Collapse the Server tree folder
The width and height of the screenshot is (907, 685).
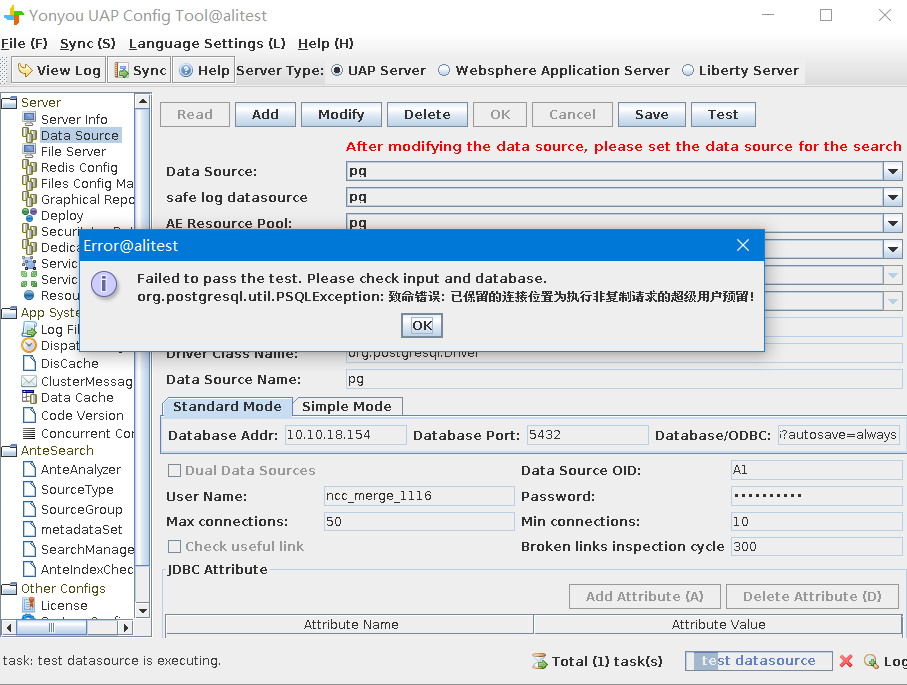9,103
